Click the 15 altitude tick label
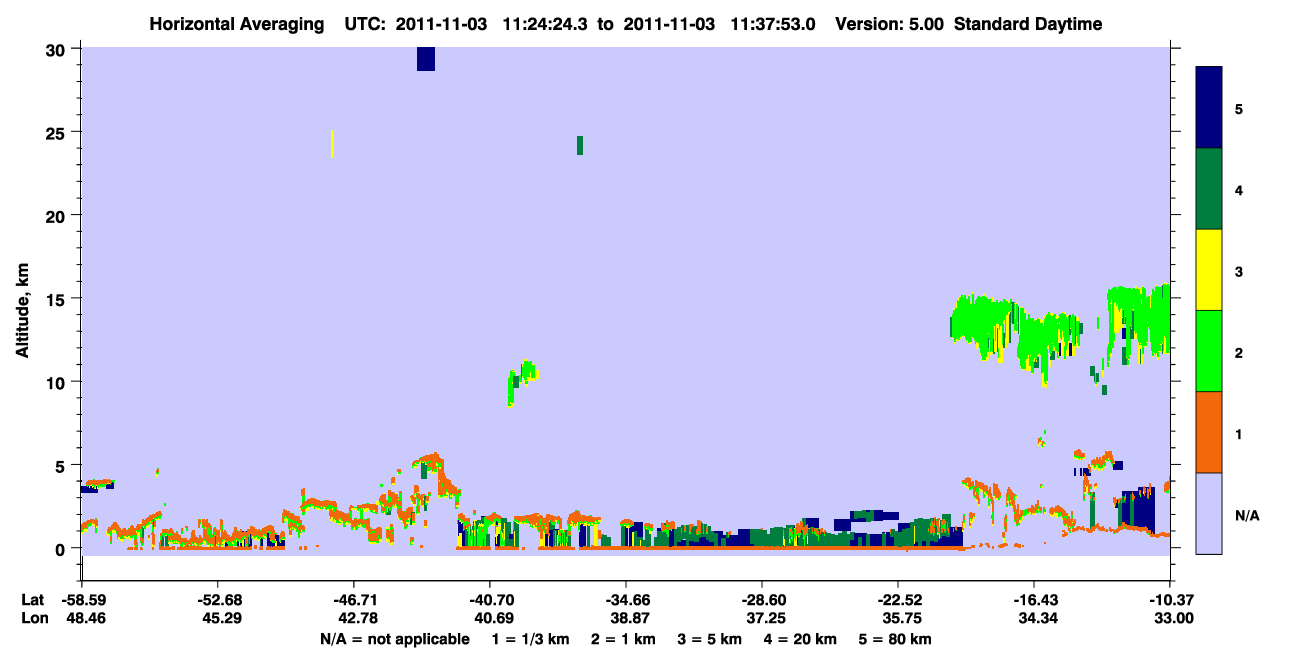Screen dimensions: 1300x667 coord(58,298)
